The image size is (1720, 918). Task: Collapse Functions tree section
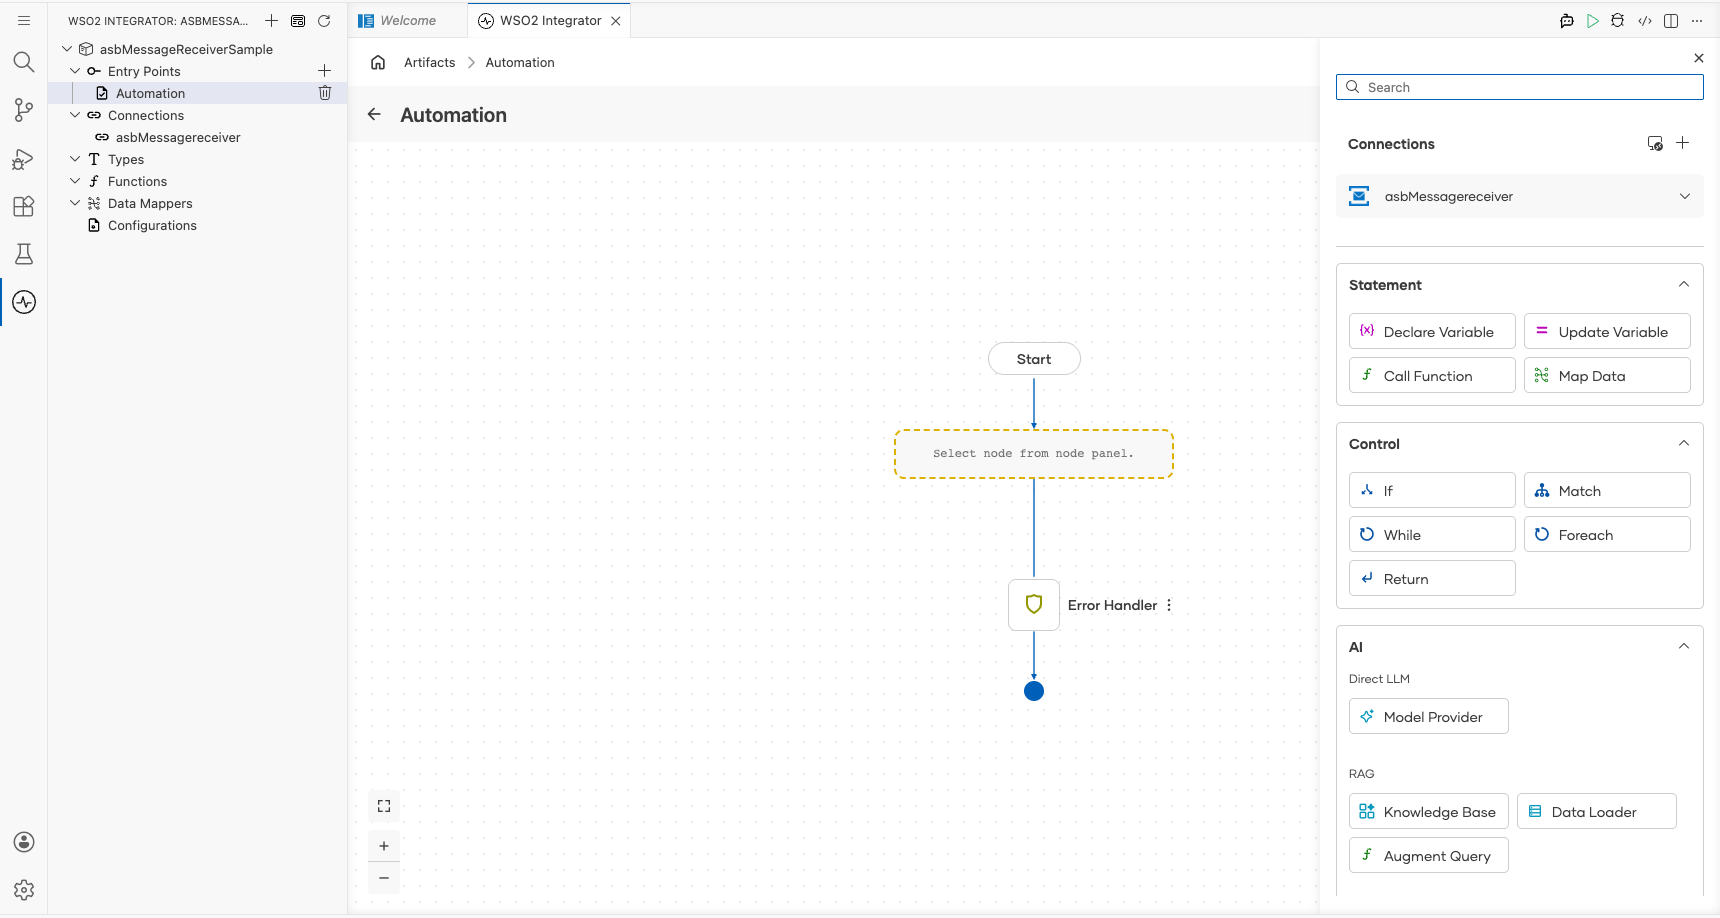[75, 181]
